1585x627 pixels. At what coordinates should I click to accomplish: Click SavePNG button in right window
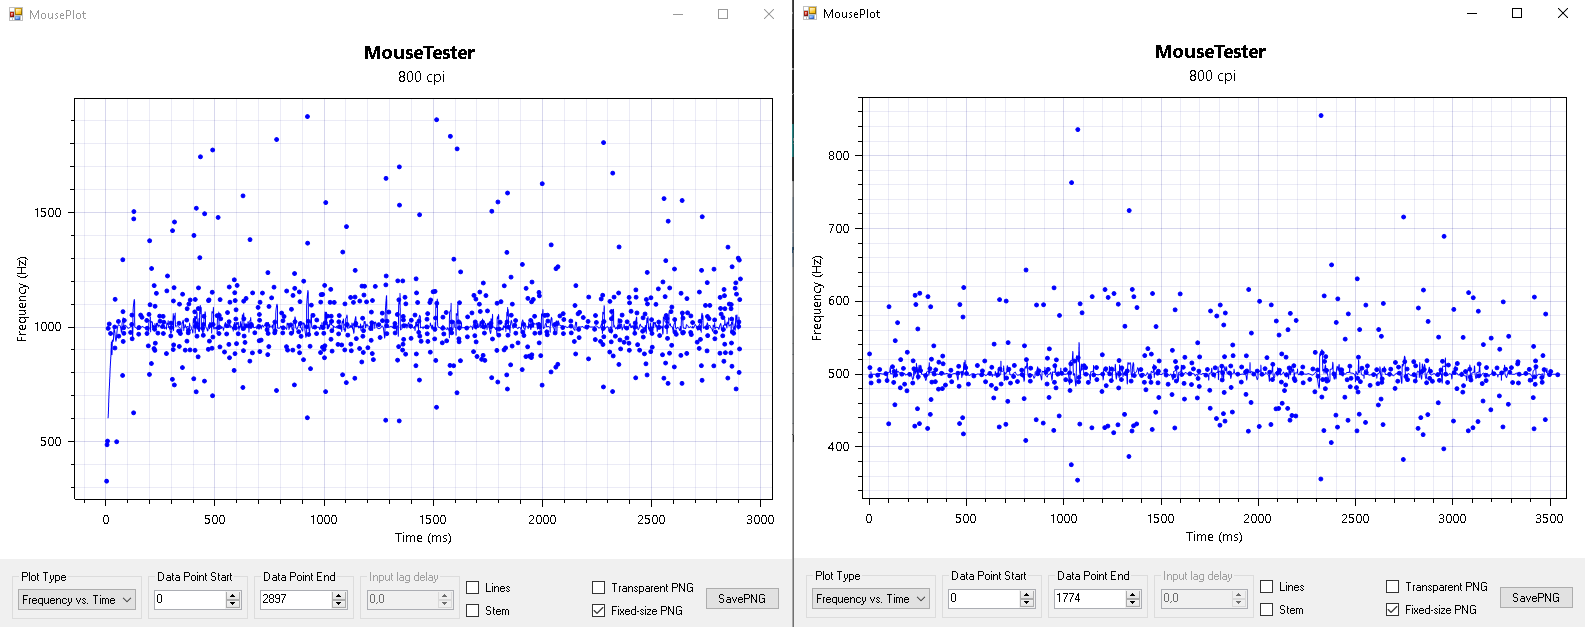pyautogui.click(x=1536, y=598)
